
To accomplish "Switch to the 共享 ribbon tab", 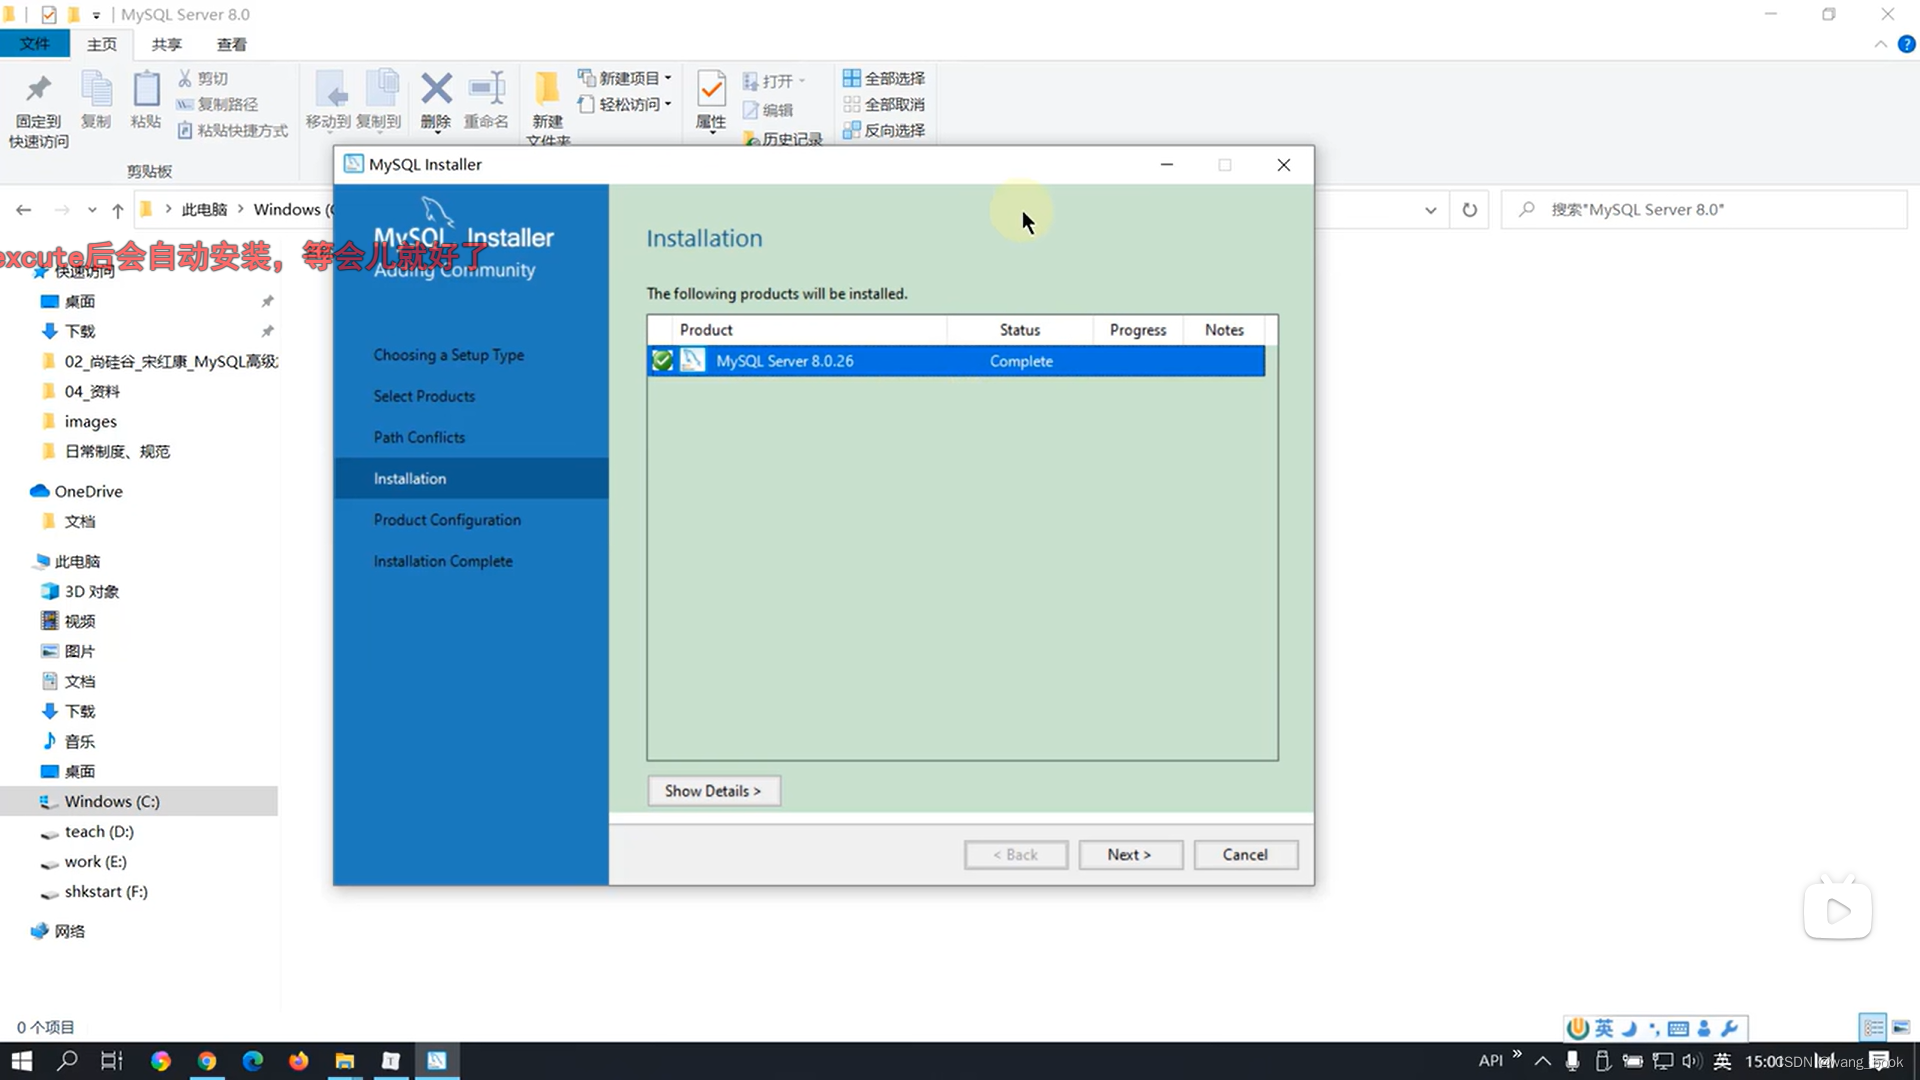I will [167, 44].
